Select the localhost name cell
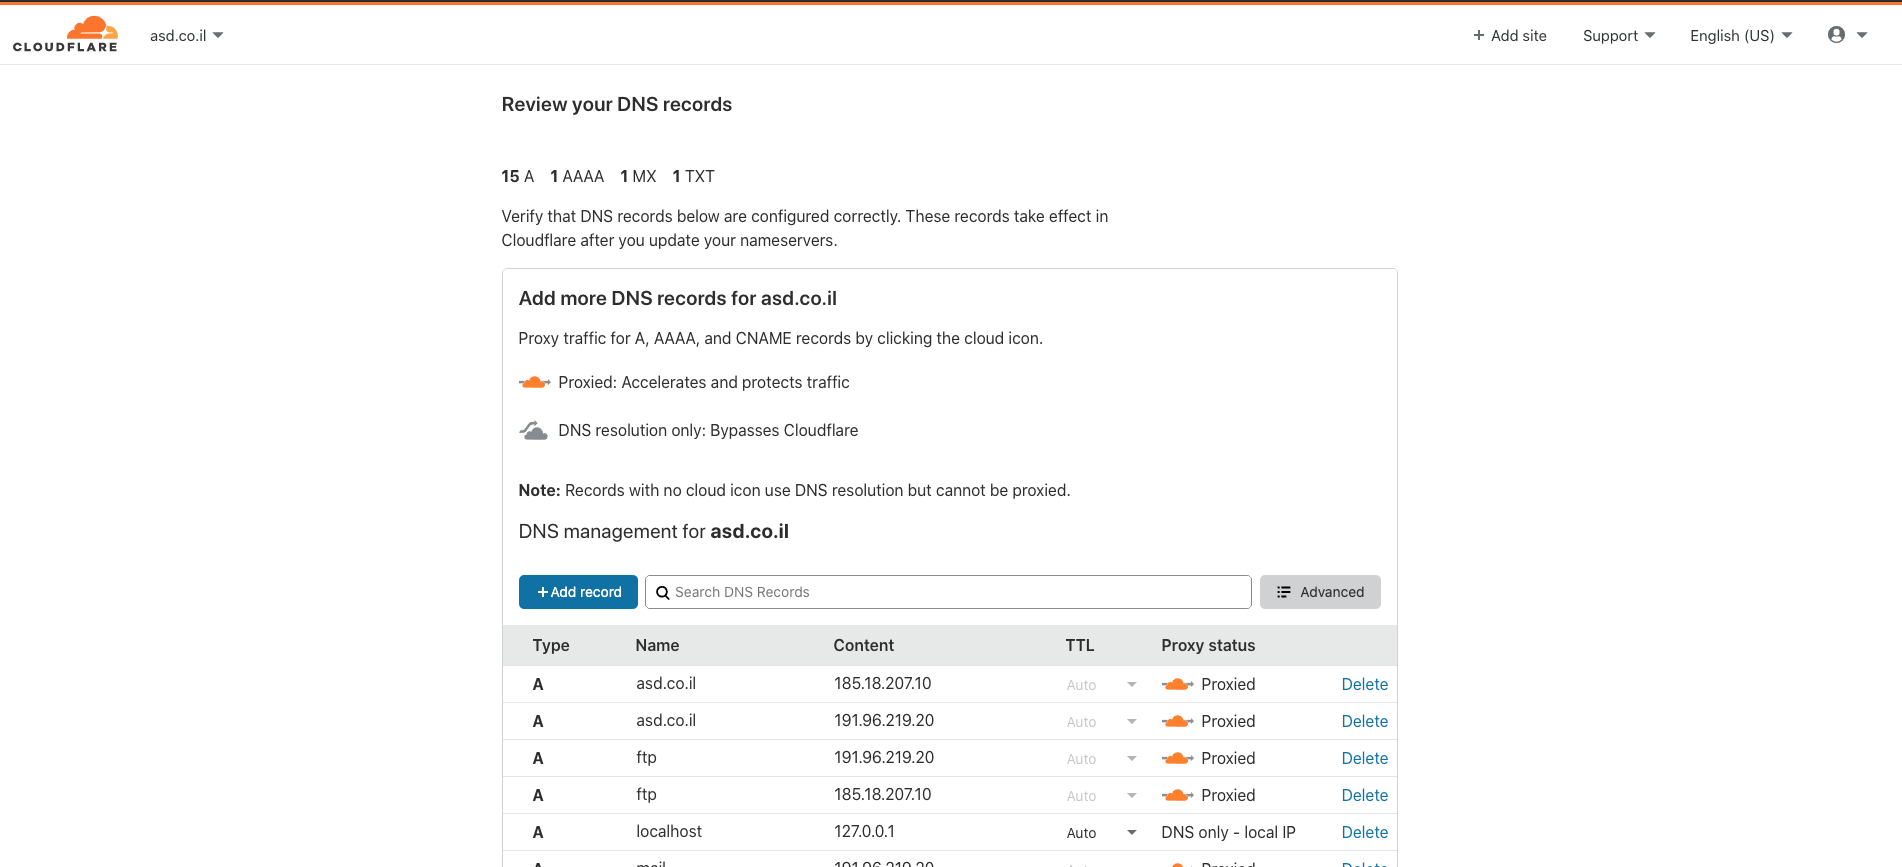This screenshot has height=867, width=1902. (669, 832)
